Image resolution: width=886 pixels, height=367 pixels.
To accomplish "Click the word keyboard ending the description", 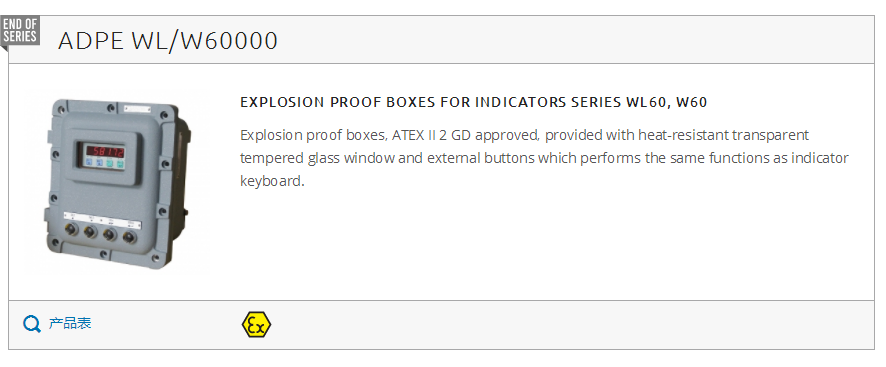I will tap(270, 181).
